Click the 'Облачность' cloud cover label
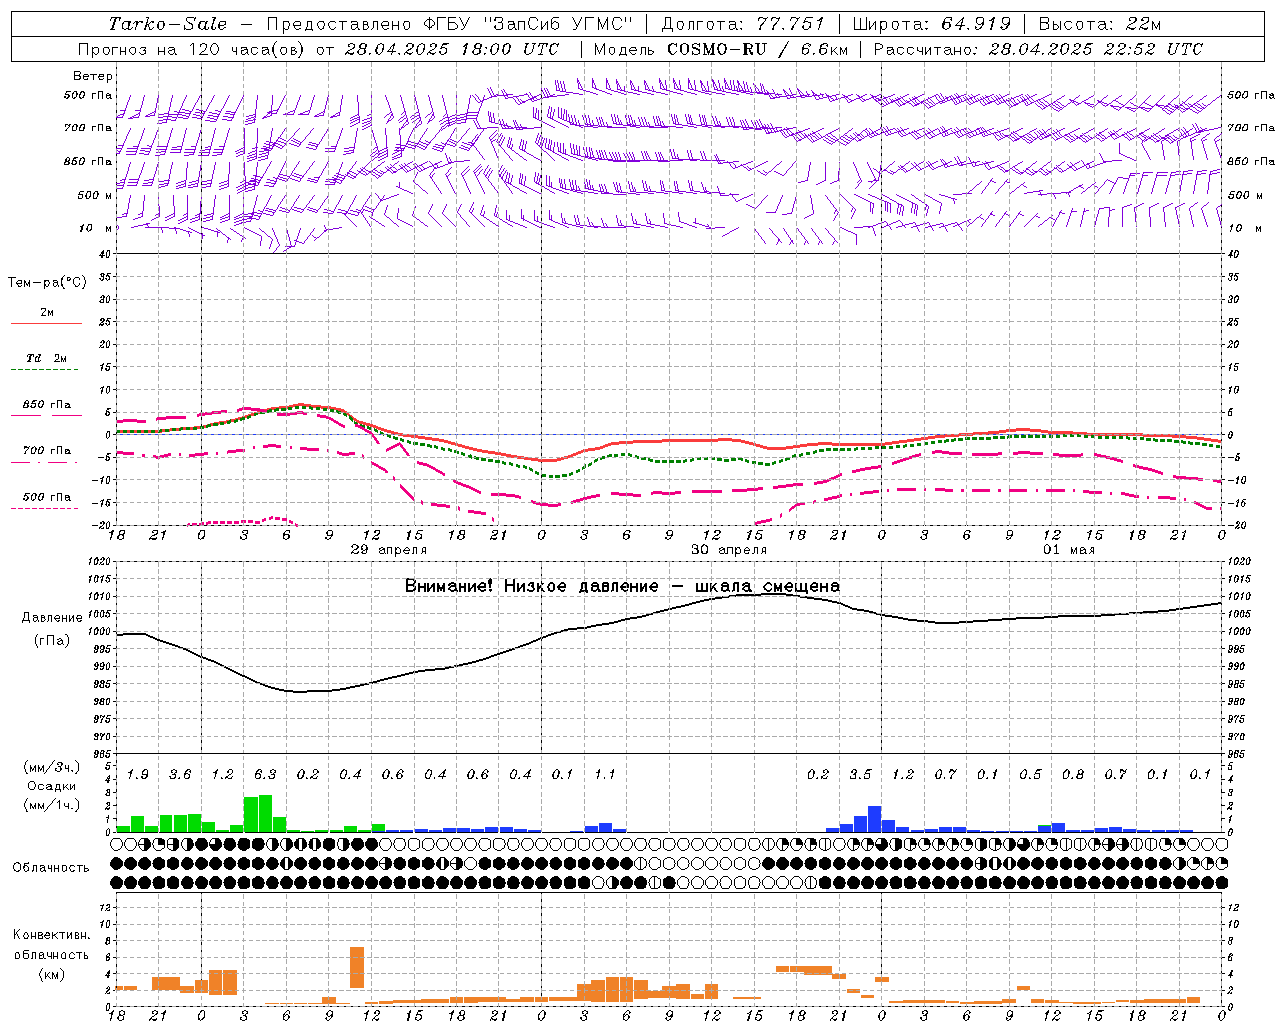Image resolution: width=1280 pixels, height=1024 pixels. tap(51, 868)
